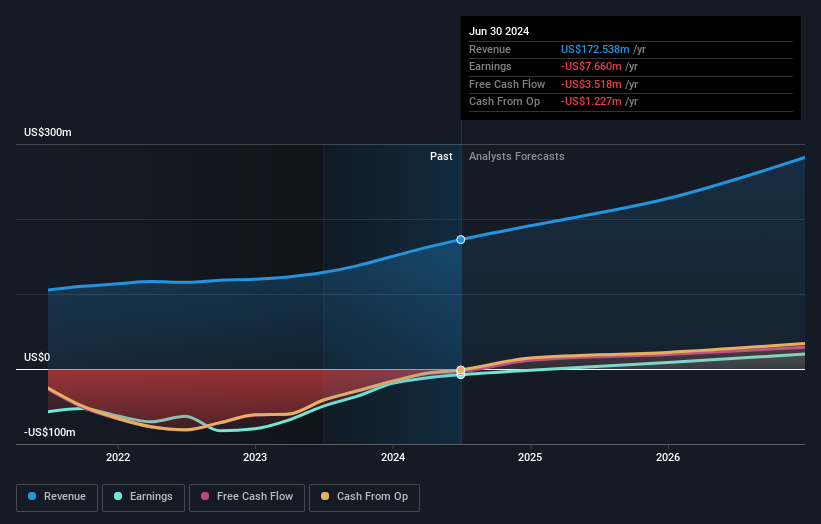Click the Earnings row label in tooltip
This screenshot has width=821, height=524.
490,66
